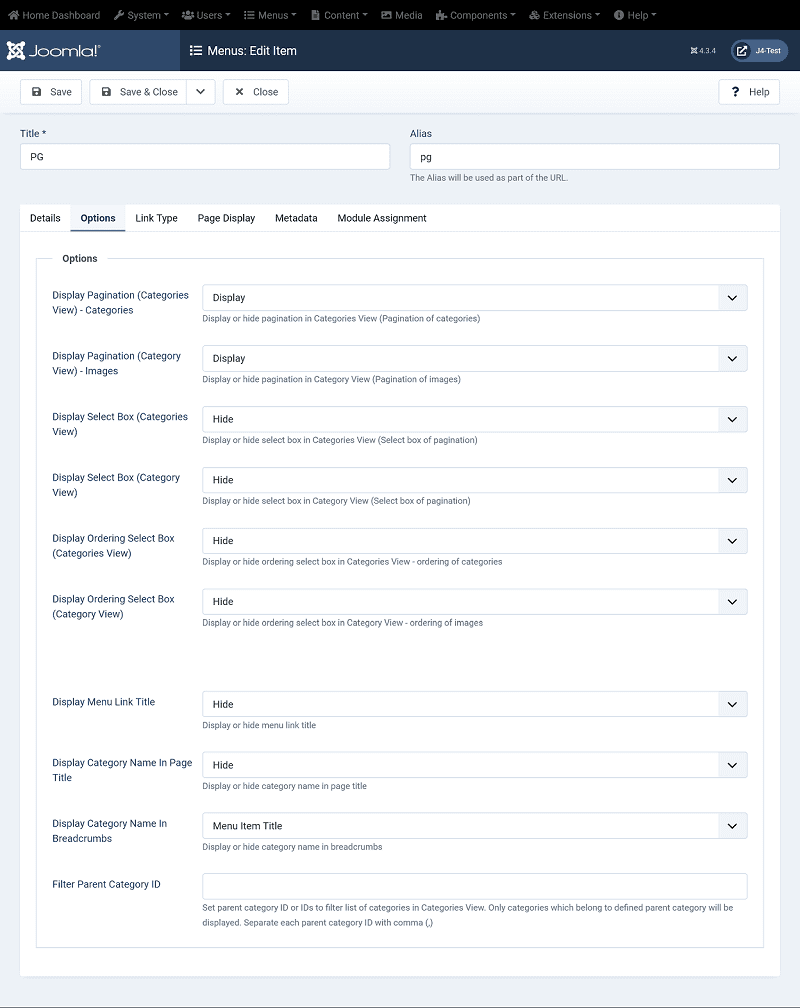Open the Components menu
Screen dimensions: 800x1008
coord(476,15)
